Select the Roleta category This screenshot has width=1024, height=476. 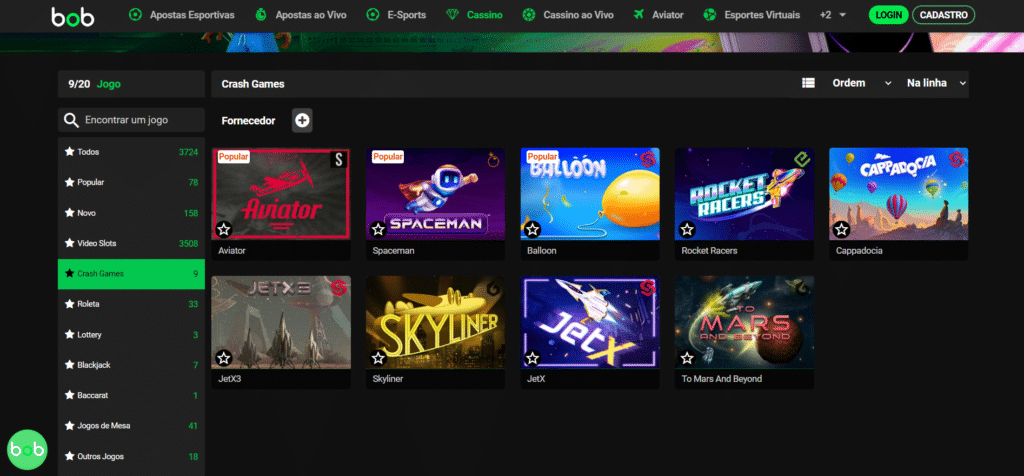click(131, 304)
